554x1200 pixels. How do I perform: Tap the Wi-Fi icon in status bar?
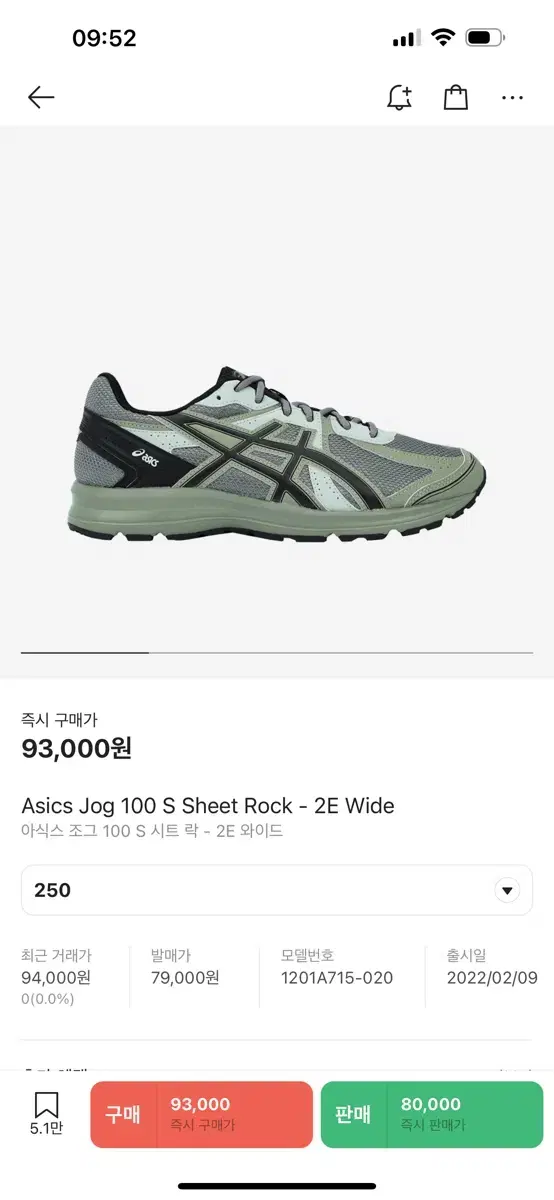(442, 39)
